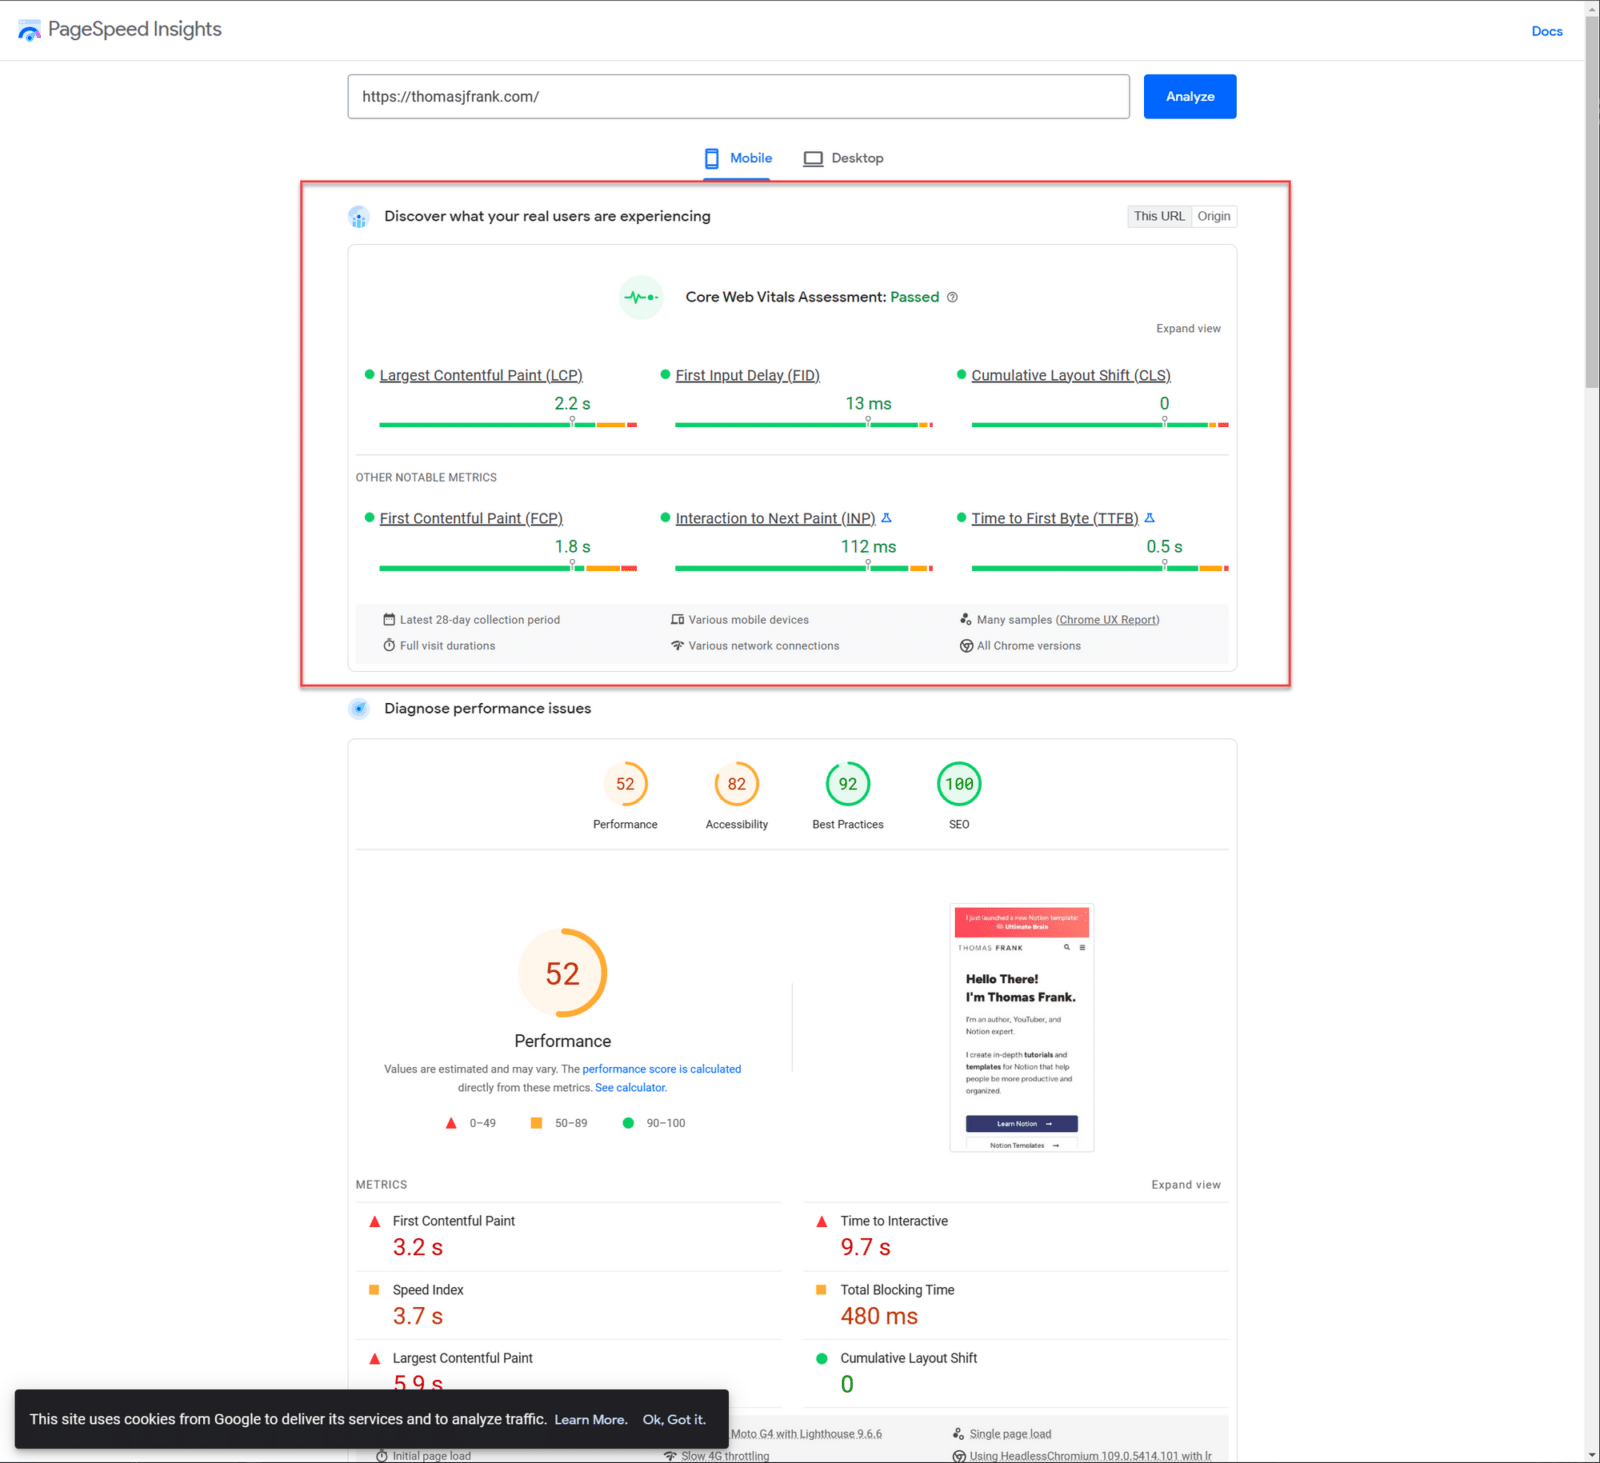Expand view in the Metrics section

[x=1186, y=1184]
